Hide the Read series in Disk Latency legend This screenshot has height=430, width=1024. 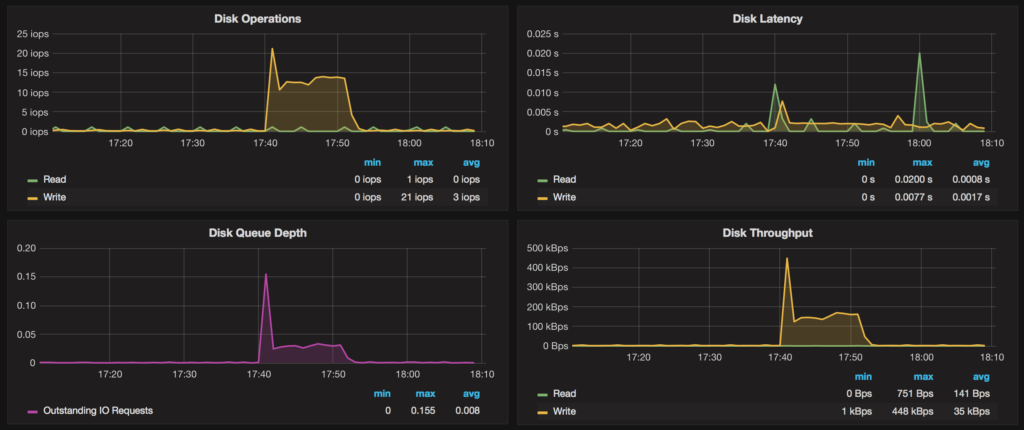(564, 180)
